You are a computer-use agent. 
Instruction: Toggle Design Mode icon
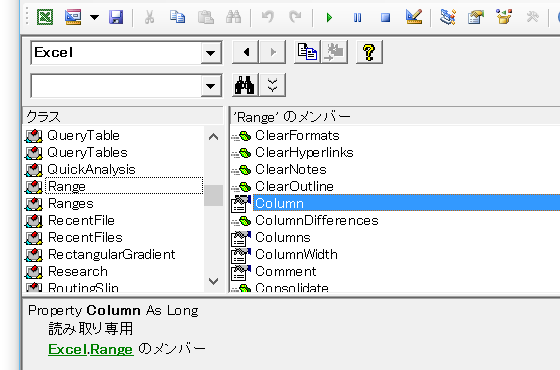414,17
